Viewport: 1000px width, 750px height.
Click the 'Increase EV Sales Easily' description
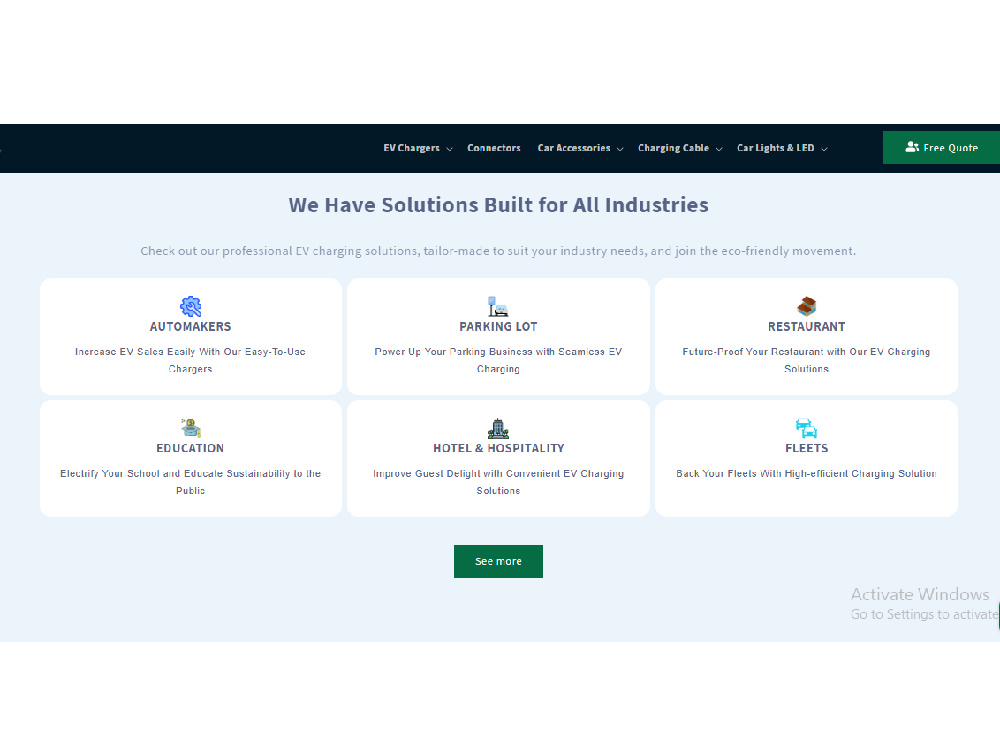(x=191, y=360)
